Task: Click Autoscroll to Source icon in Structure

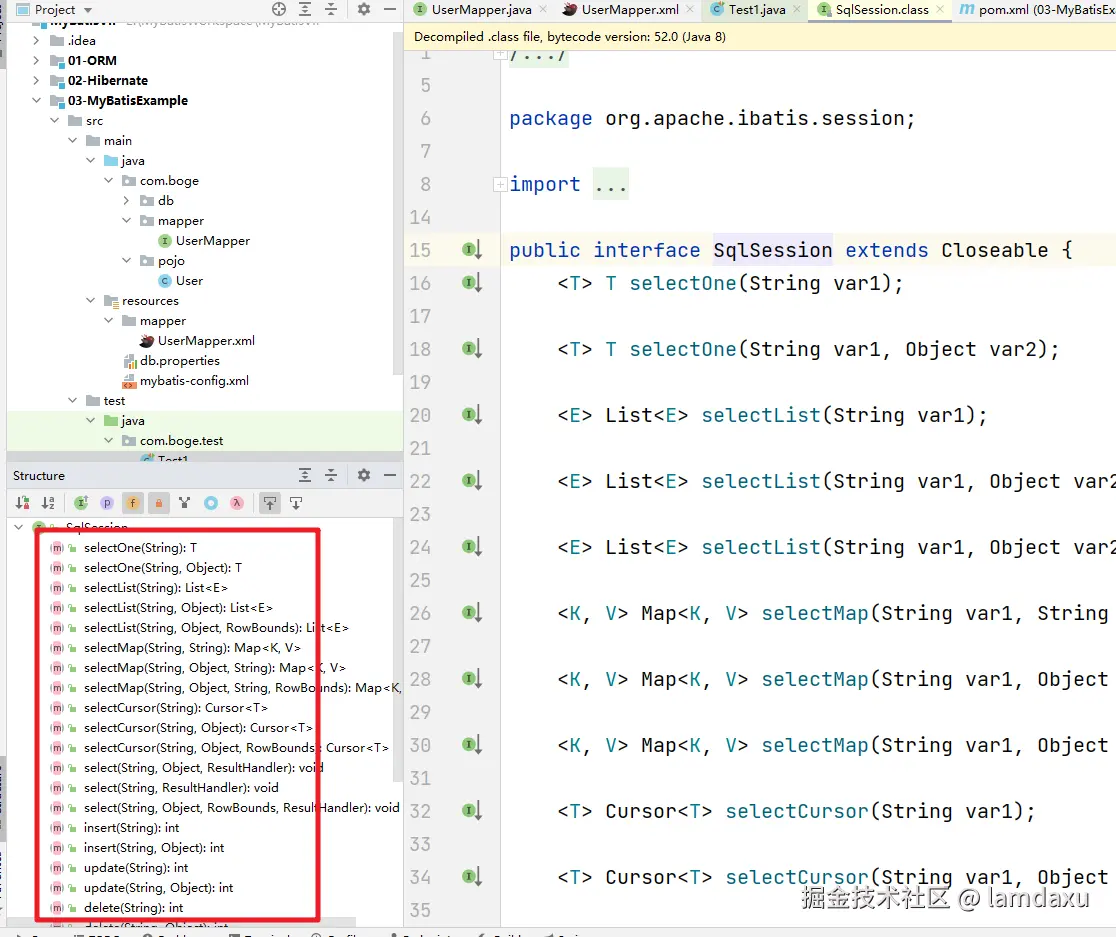Action: point(270,503)
